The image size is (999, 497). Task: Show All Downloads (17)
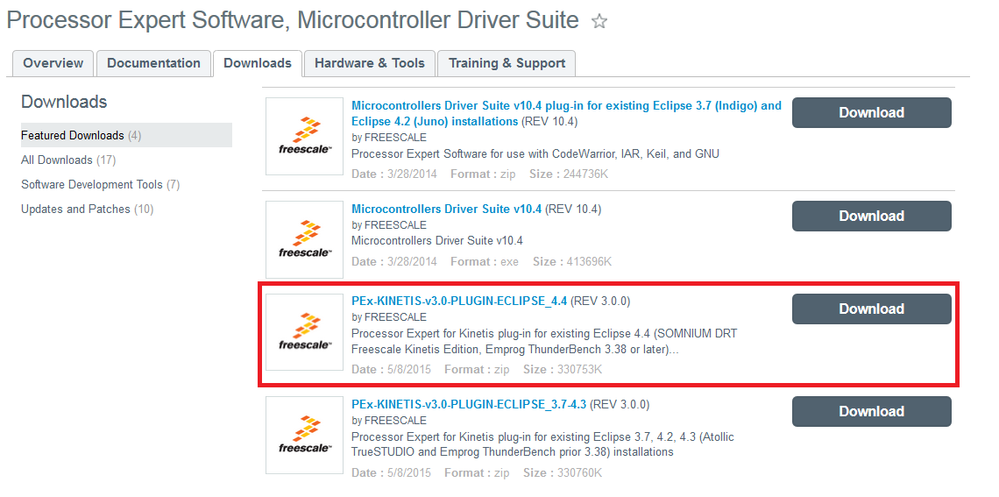tap(68, 160)
